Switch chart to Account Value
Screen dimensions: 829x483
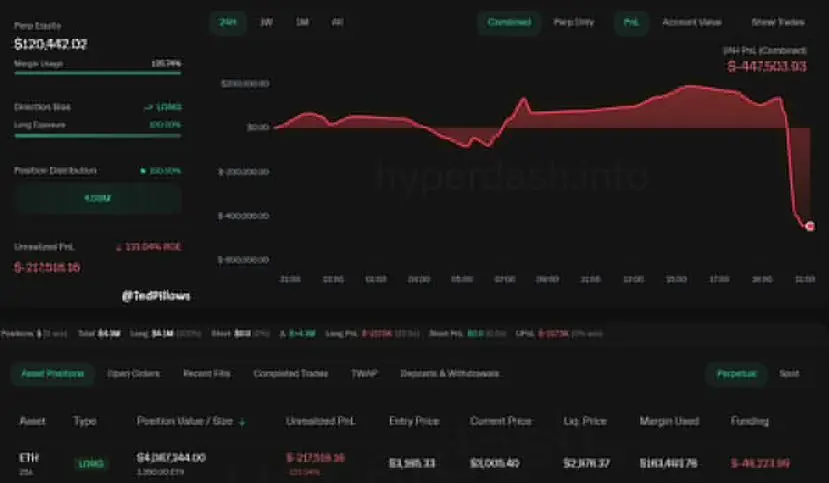[x=692, y=22]
